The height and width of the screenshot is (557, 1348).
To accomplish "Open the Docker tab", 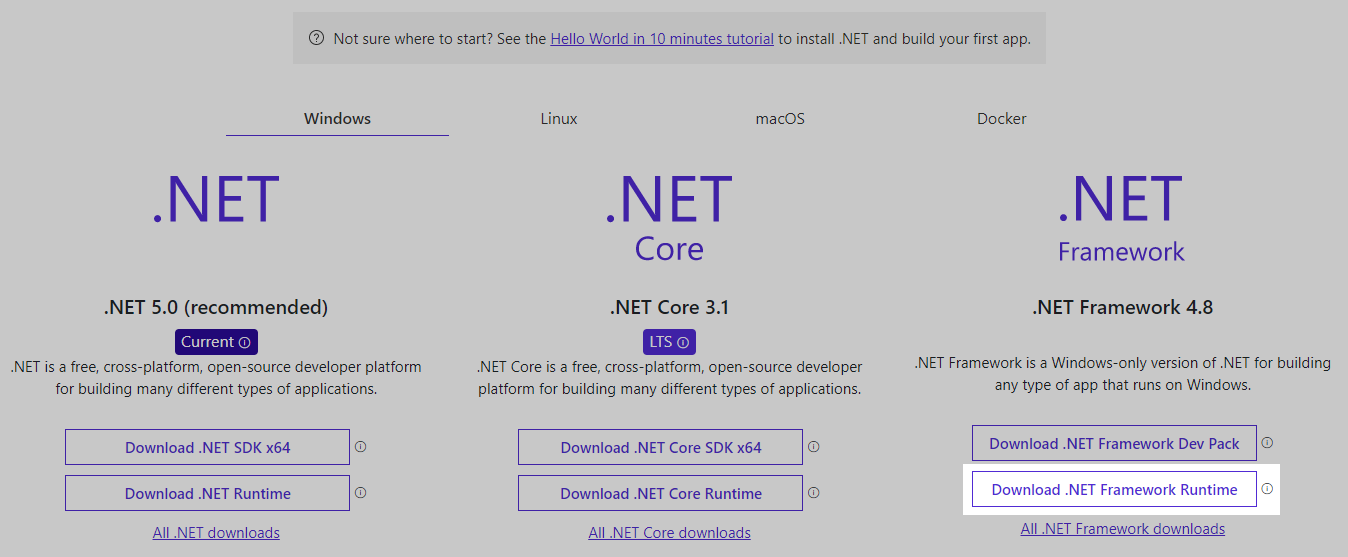I will 1002,118.
